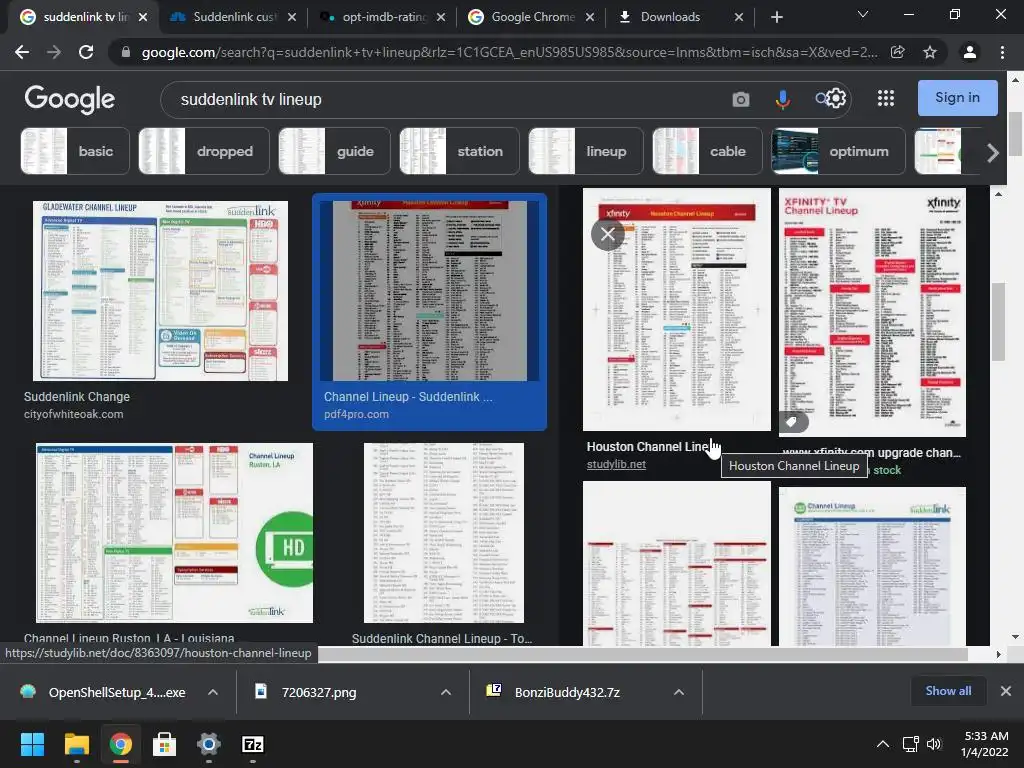The width and height of the screenshot is (1024, 768).
Task: Reload the current page
Action: coord(86,52)
